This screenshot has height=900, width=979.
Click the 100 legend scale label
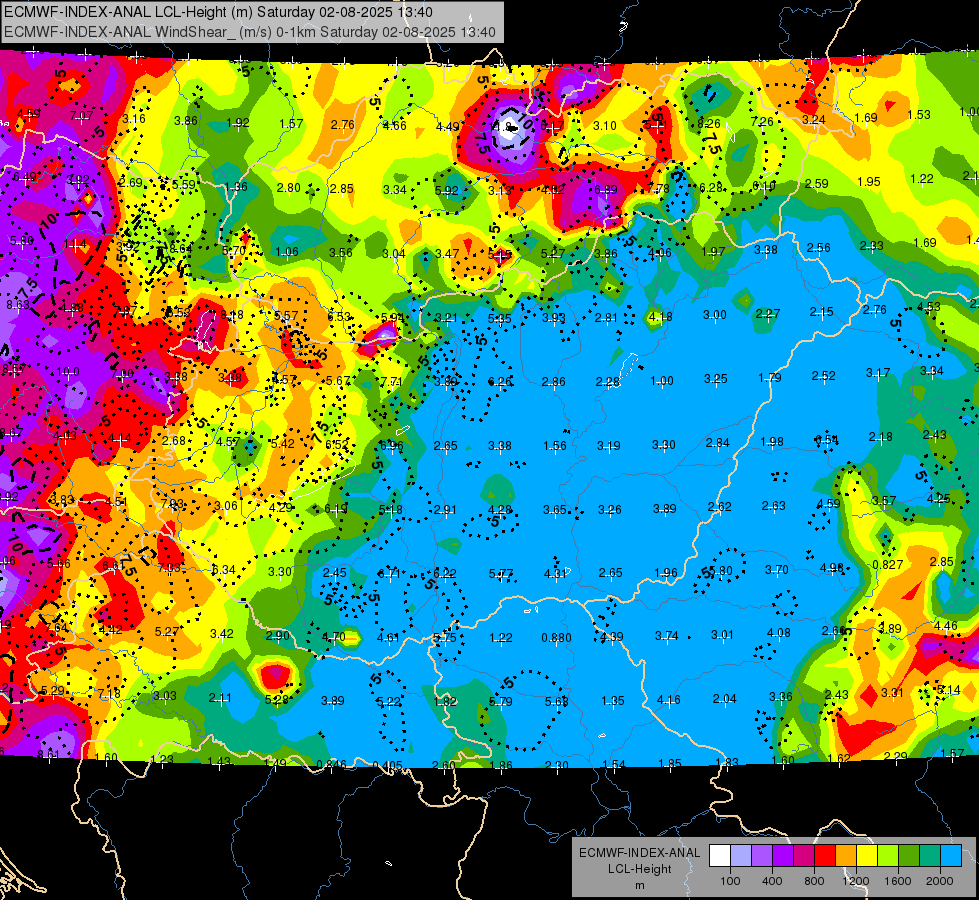click(x=730, y=881)
